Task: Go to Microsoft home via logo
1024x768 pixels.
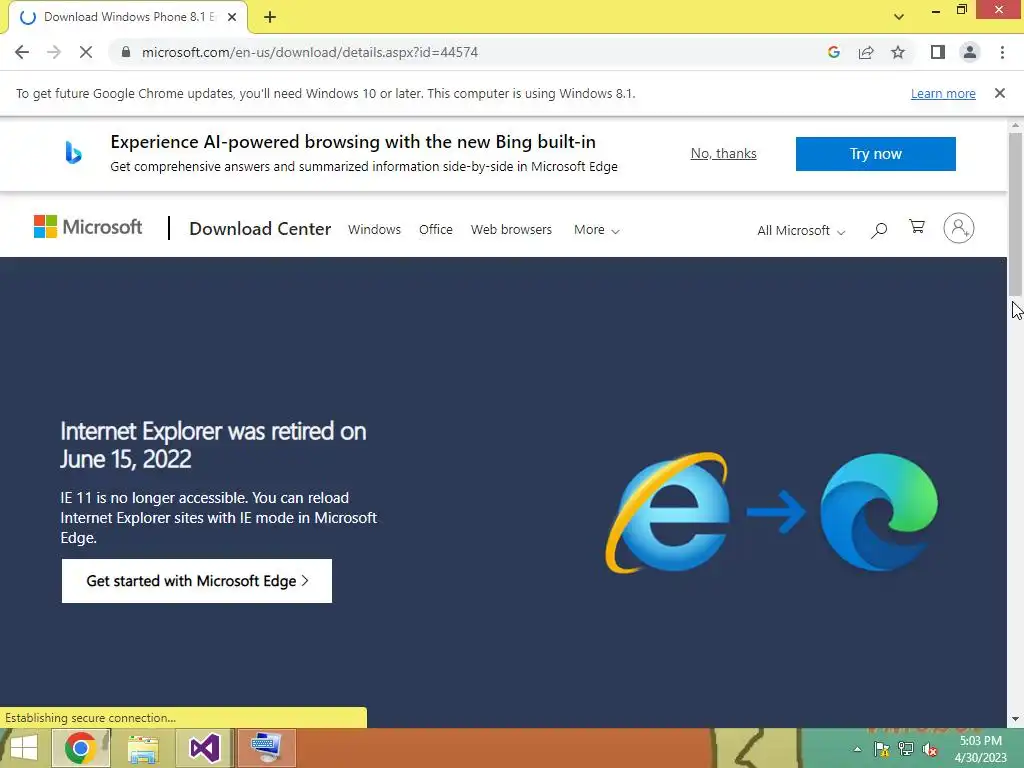Action: coord(88,227)
